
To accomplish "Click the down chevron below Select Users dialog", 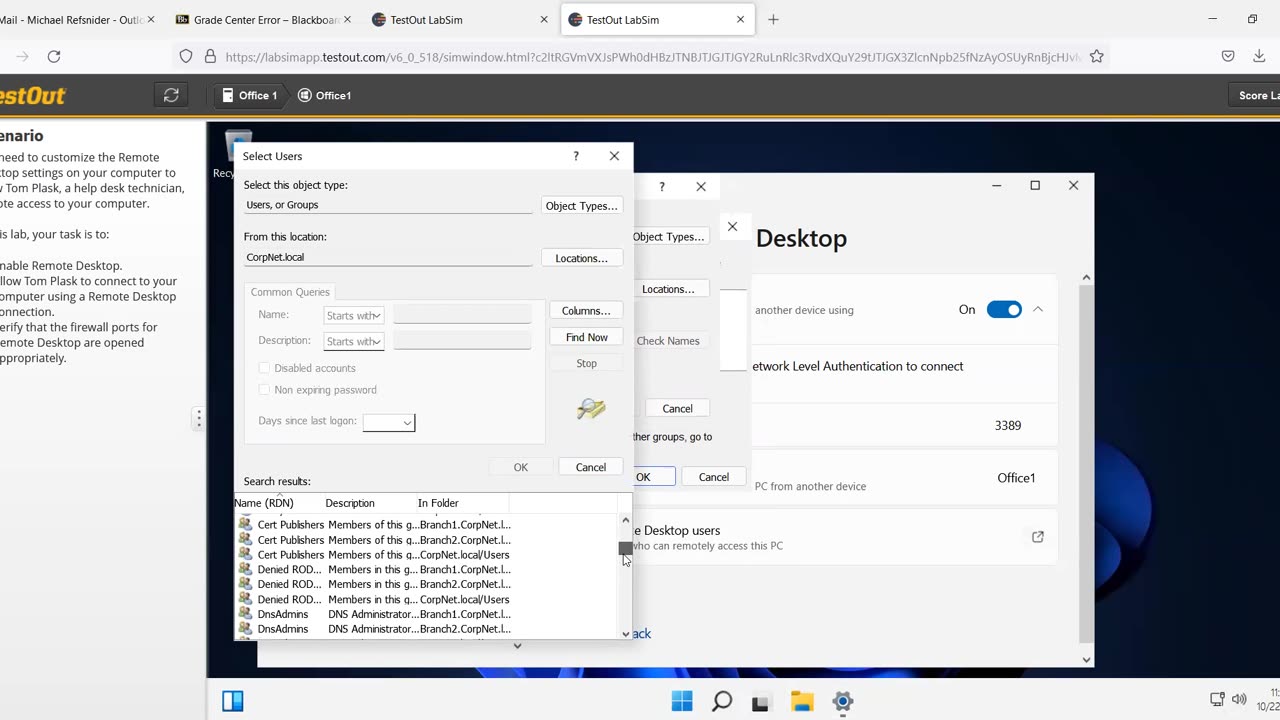I will [x=517, y=646].
